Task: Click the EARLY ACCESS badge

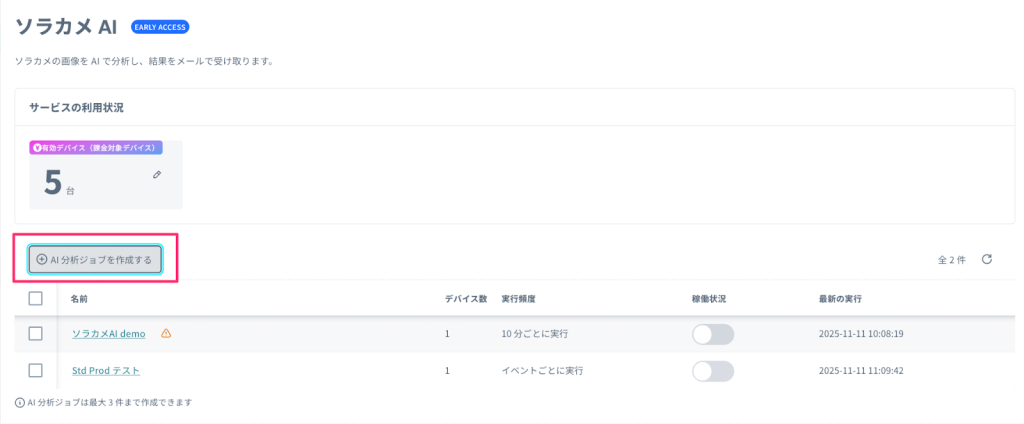Action: click(160, 27)
